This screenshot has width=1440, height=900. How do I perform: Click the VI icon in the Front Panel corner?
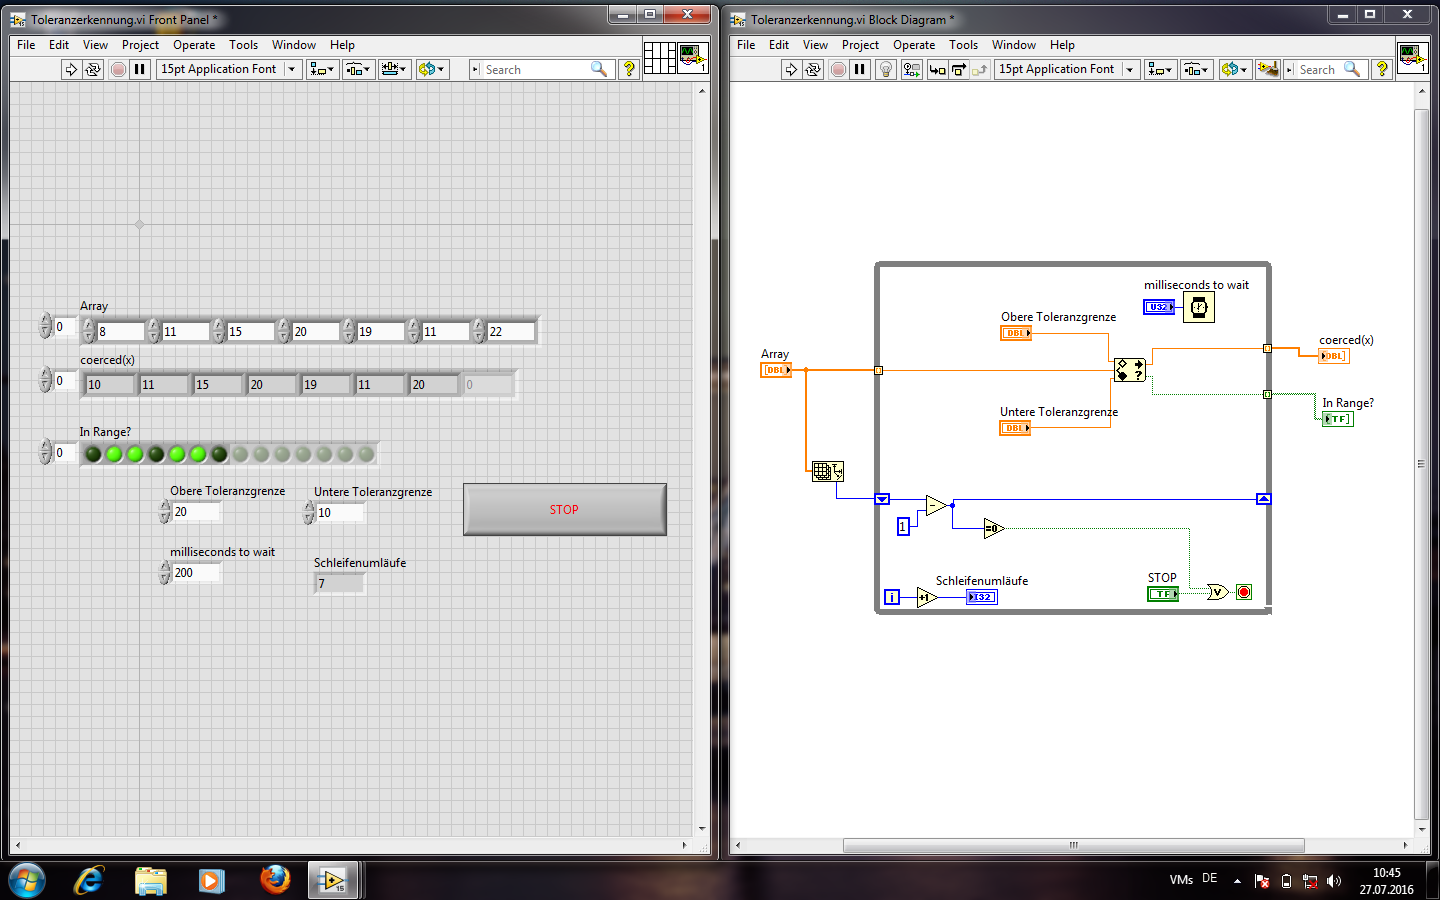(x=693, y=58)
